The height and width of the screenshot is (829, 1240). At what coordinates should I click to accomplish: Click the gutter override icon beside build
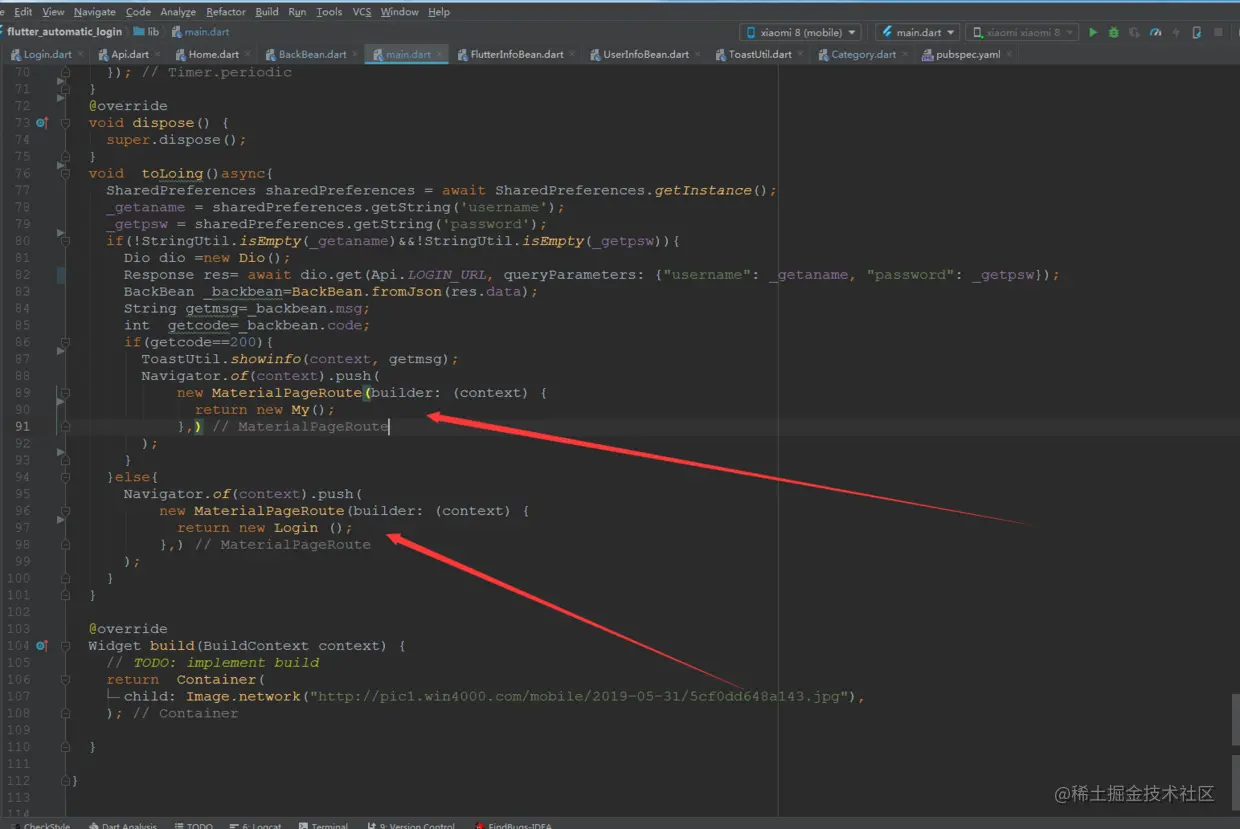pos(42,646)
